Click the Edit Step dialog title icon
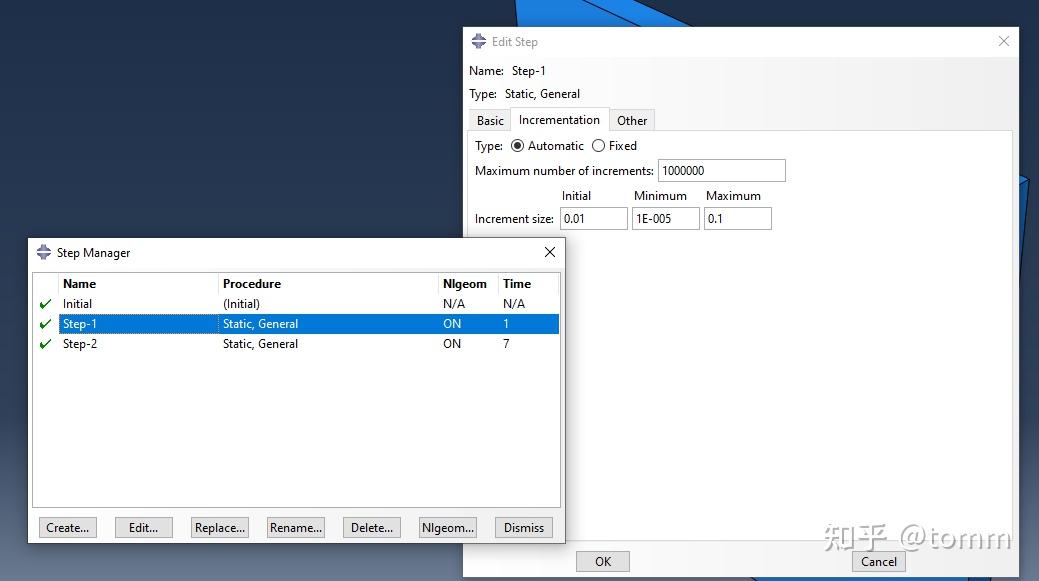1039x581 pixels. tap(477, 41)
